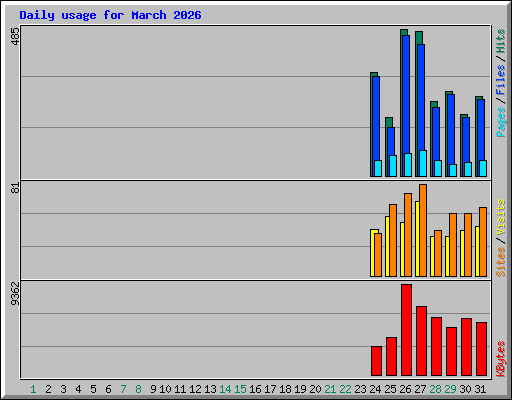Image resolution: width=512 pixels, height=400 pixels.
Task: Select the orange Sites bar for day 29
Action: click(453, 245)
